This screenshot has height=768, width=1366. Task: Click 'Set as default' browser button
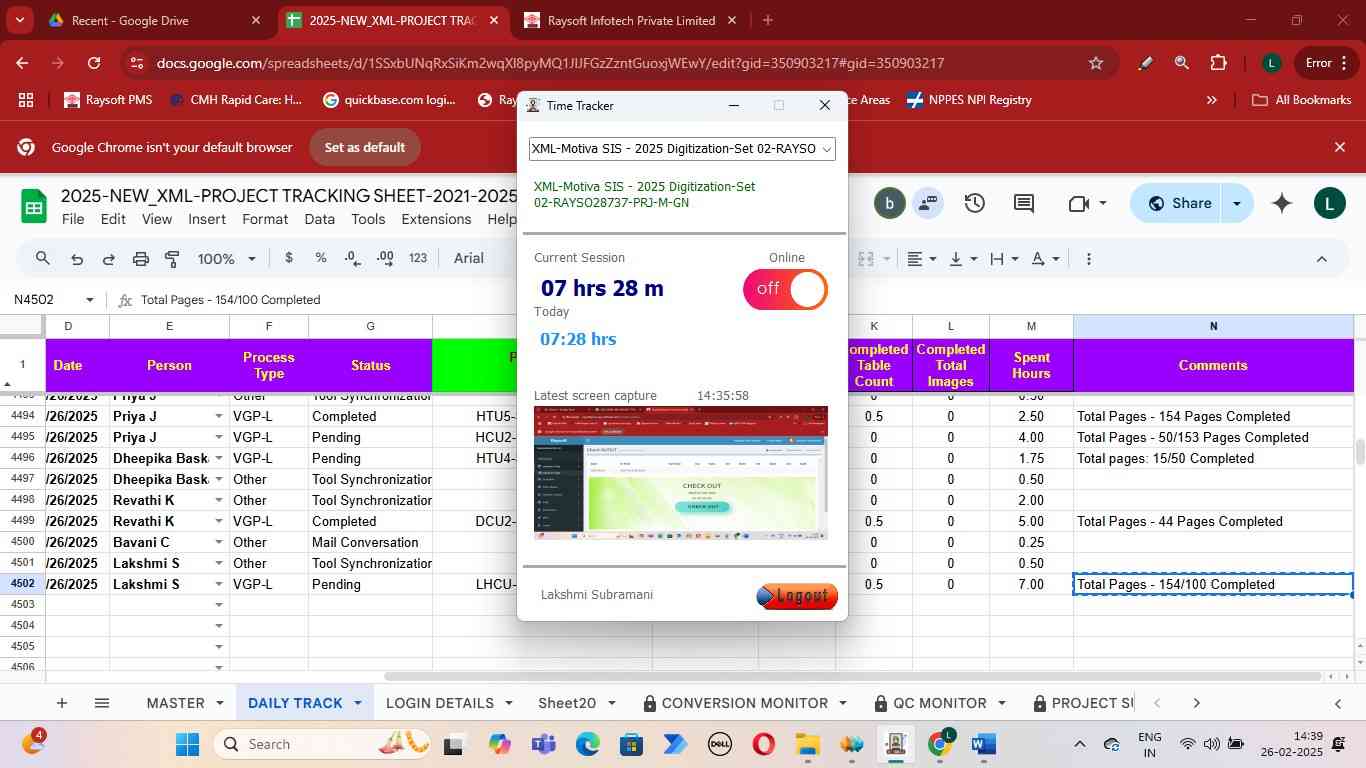tap(364, 147)
